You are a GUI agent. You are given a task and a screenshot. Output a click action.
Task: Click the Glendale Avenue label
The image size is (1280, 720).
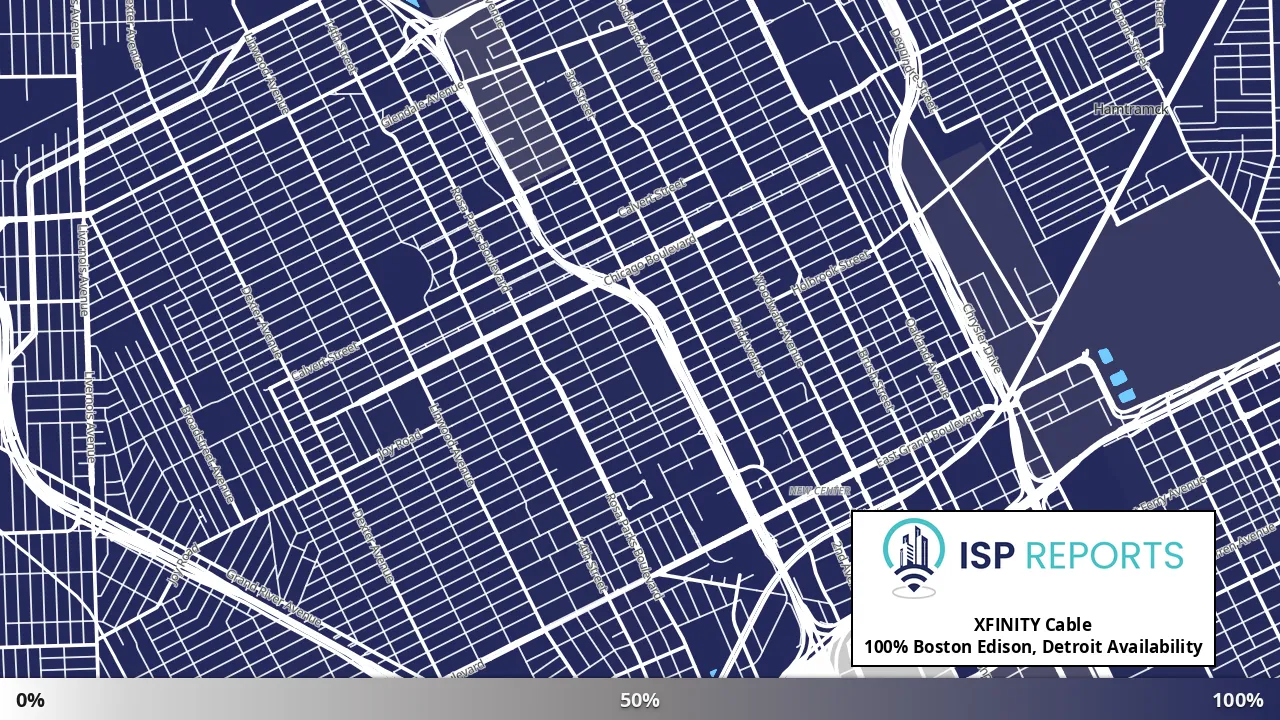422,104
